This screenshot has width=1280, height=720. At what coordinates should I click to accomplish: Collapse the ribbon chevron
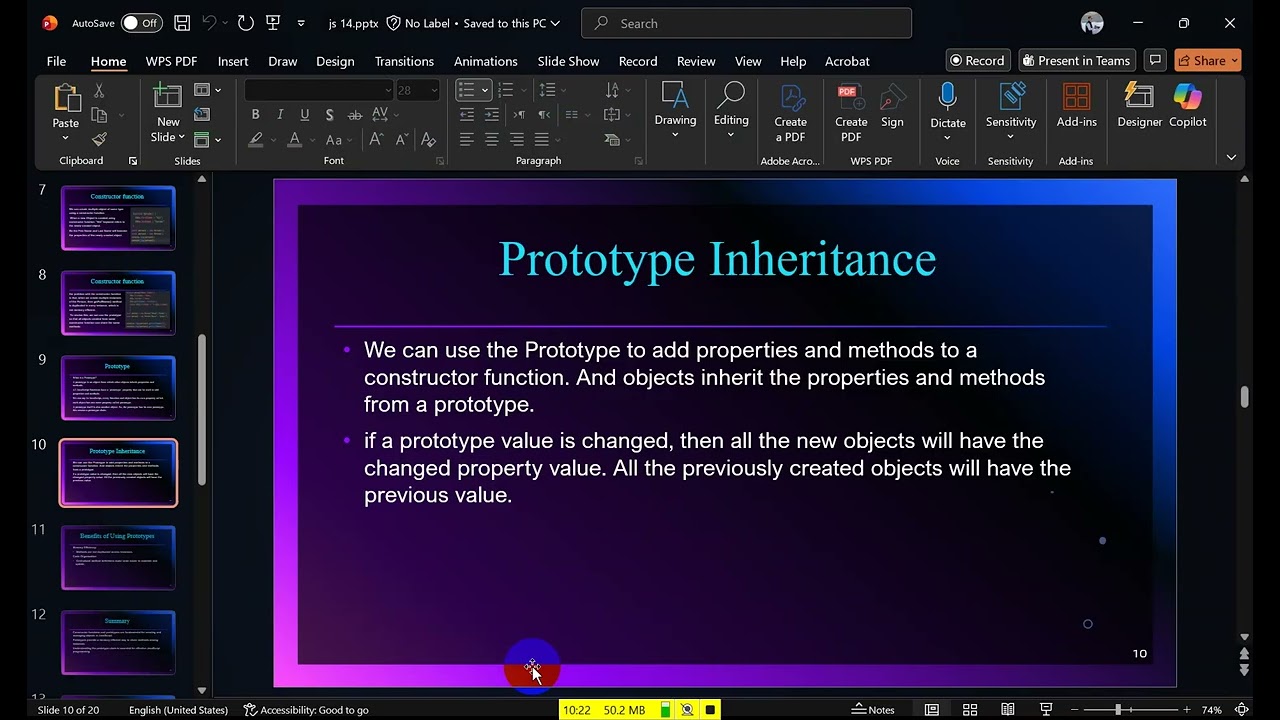1231,158
